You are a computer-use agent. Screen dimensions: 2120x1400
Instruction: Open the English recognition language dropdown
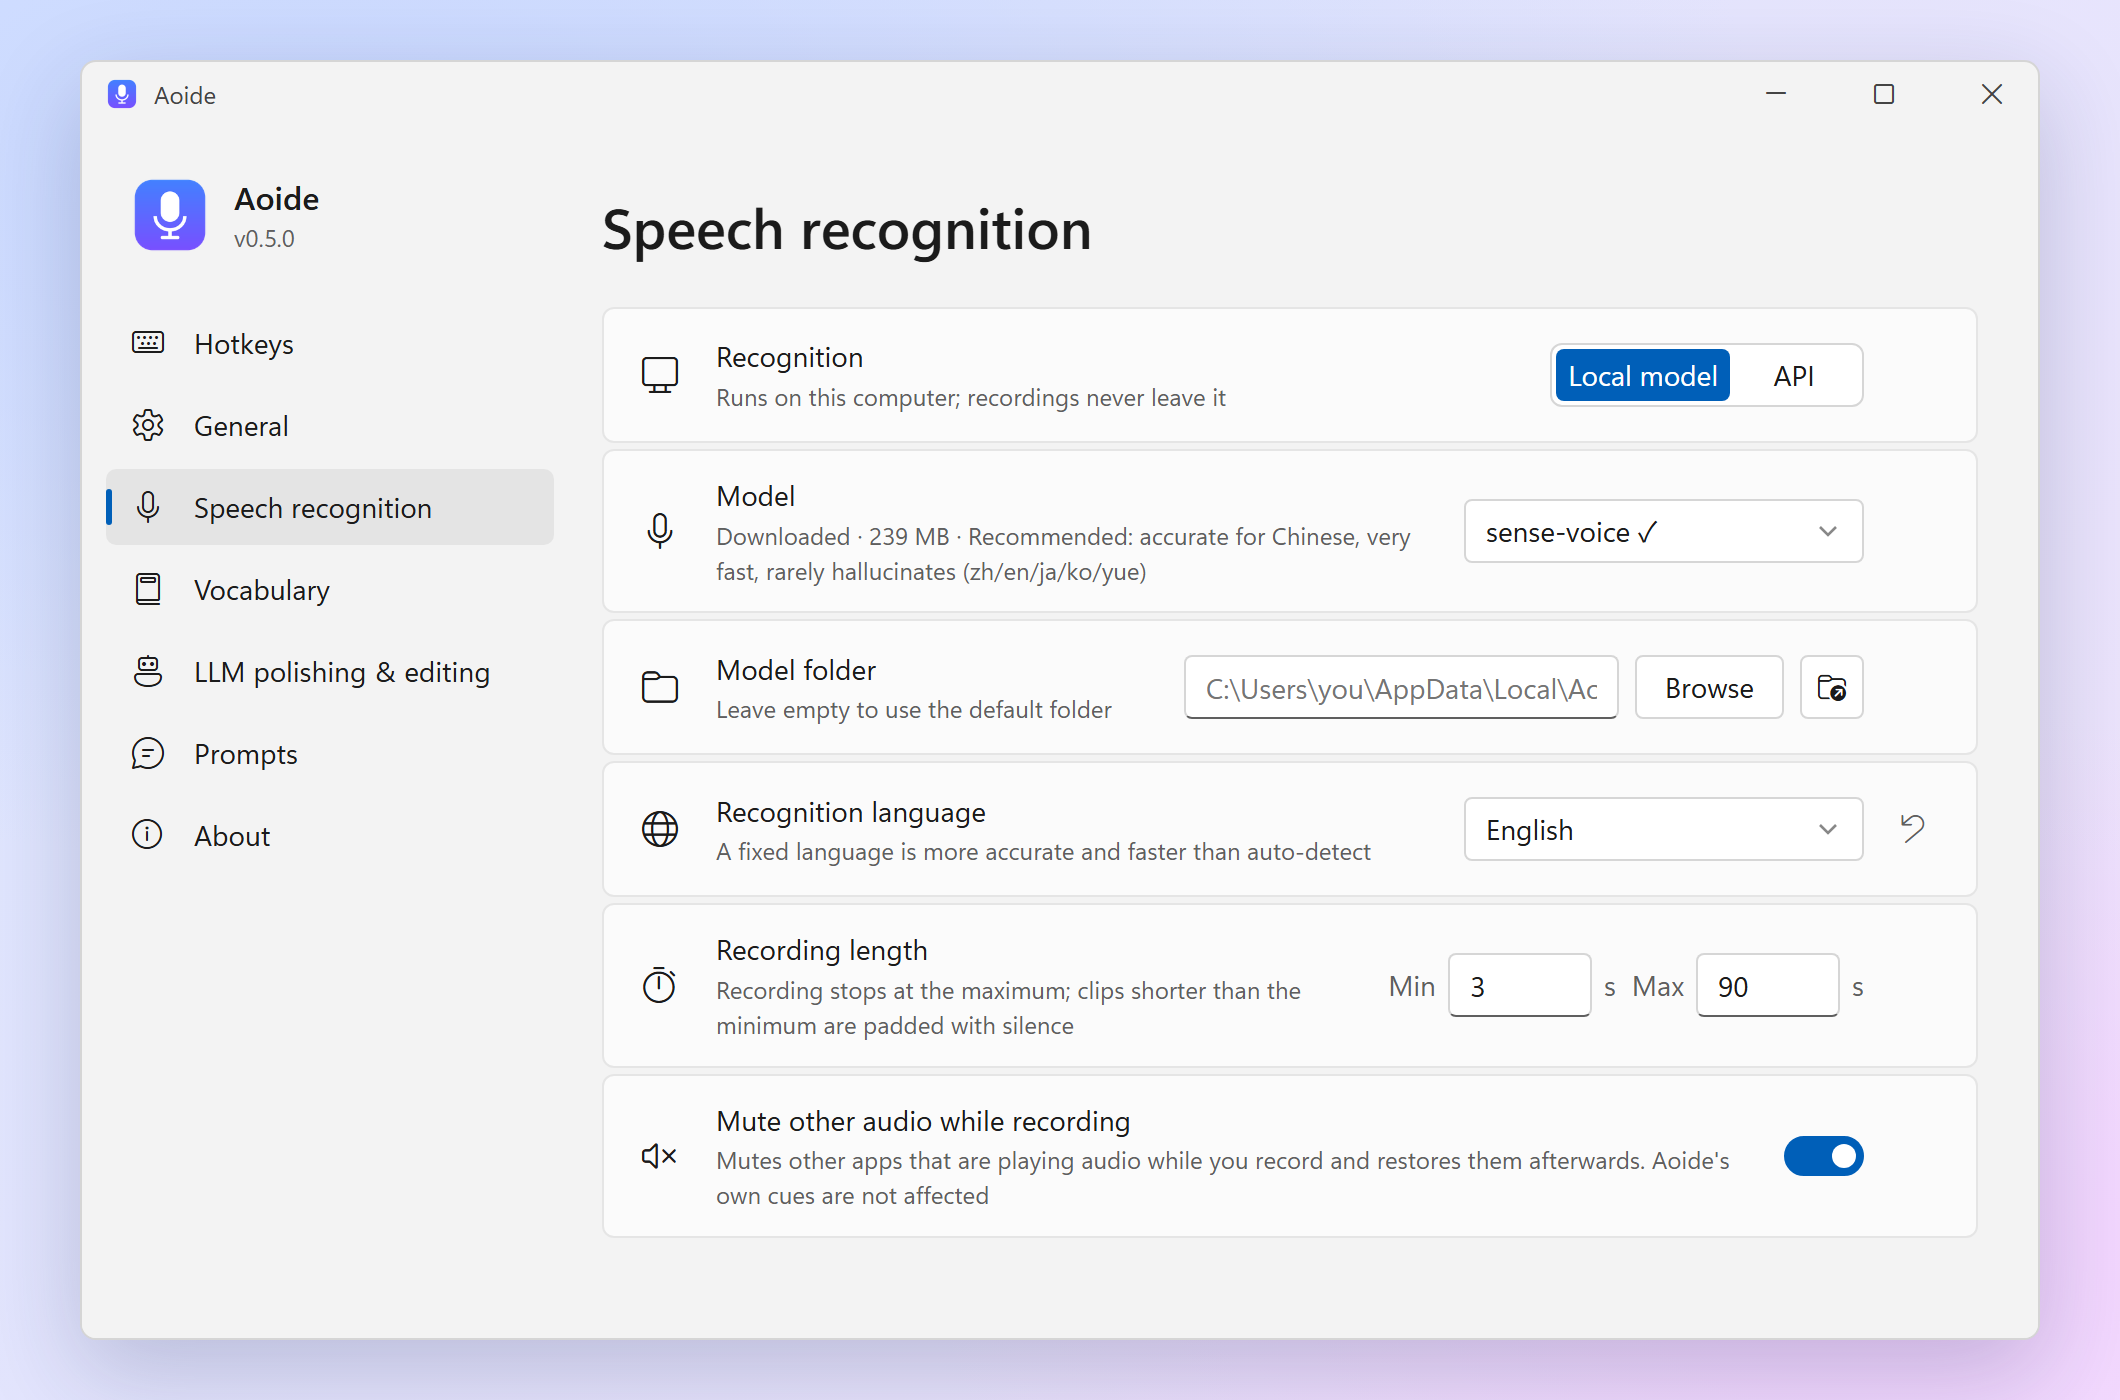(1663, 829)
